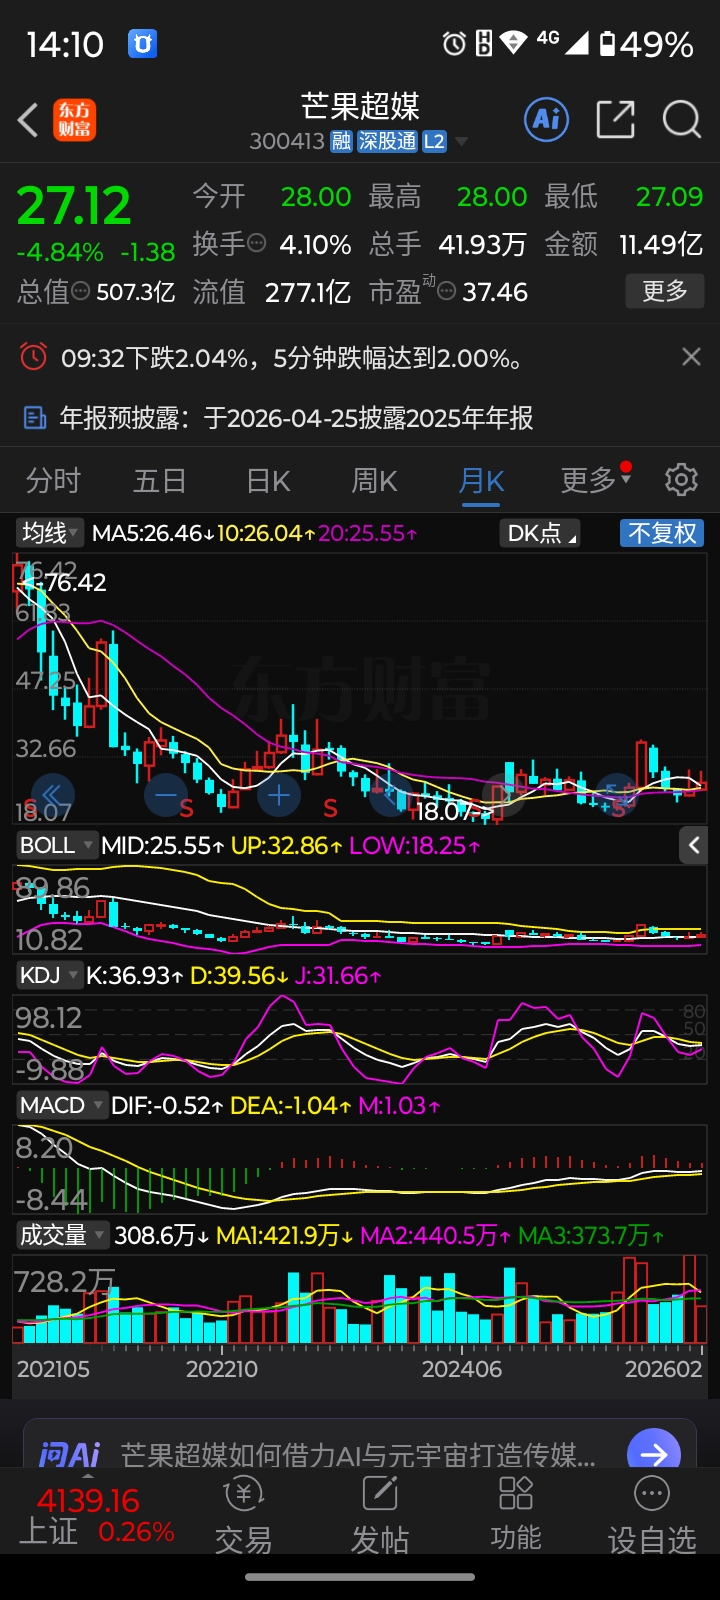Tap the share export icon
This screenshot has width=720, height=1600.
(615, 120)
